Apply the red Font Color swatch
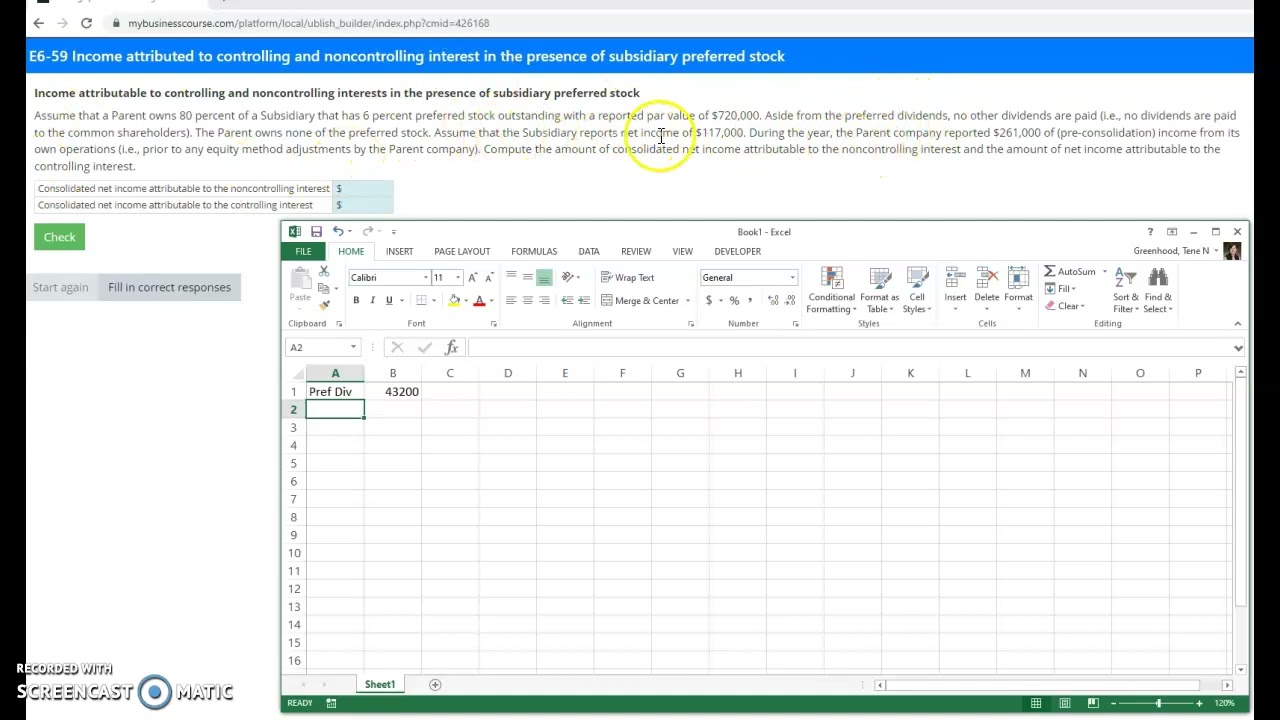The width and height of the screenshot is (1280, 720). pyautogui.click(x=479, y=300)
